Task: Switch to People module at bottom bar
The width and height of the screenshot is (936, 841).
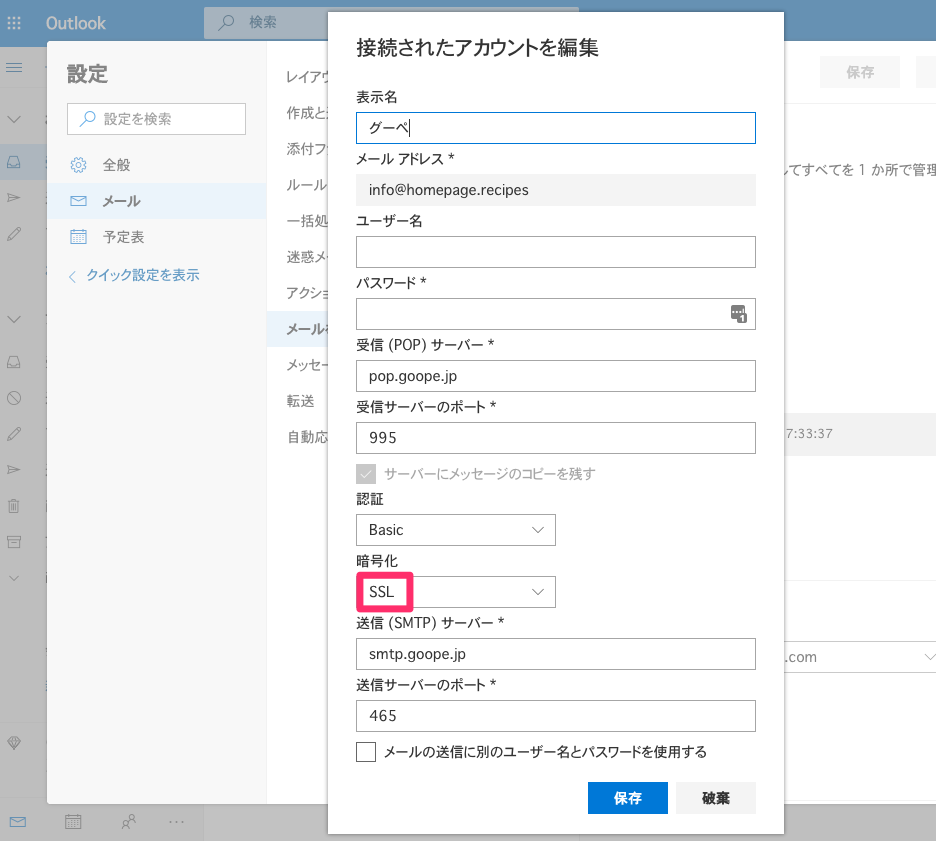Action: [x=128, y=822]
